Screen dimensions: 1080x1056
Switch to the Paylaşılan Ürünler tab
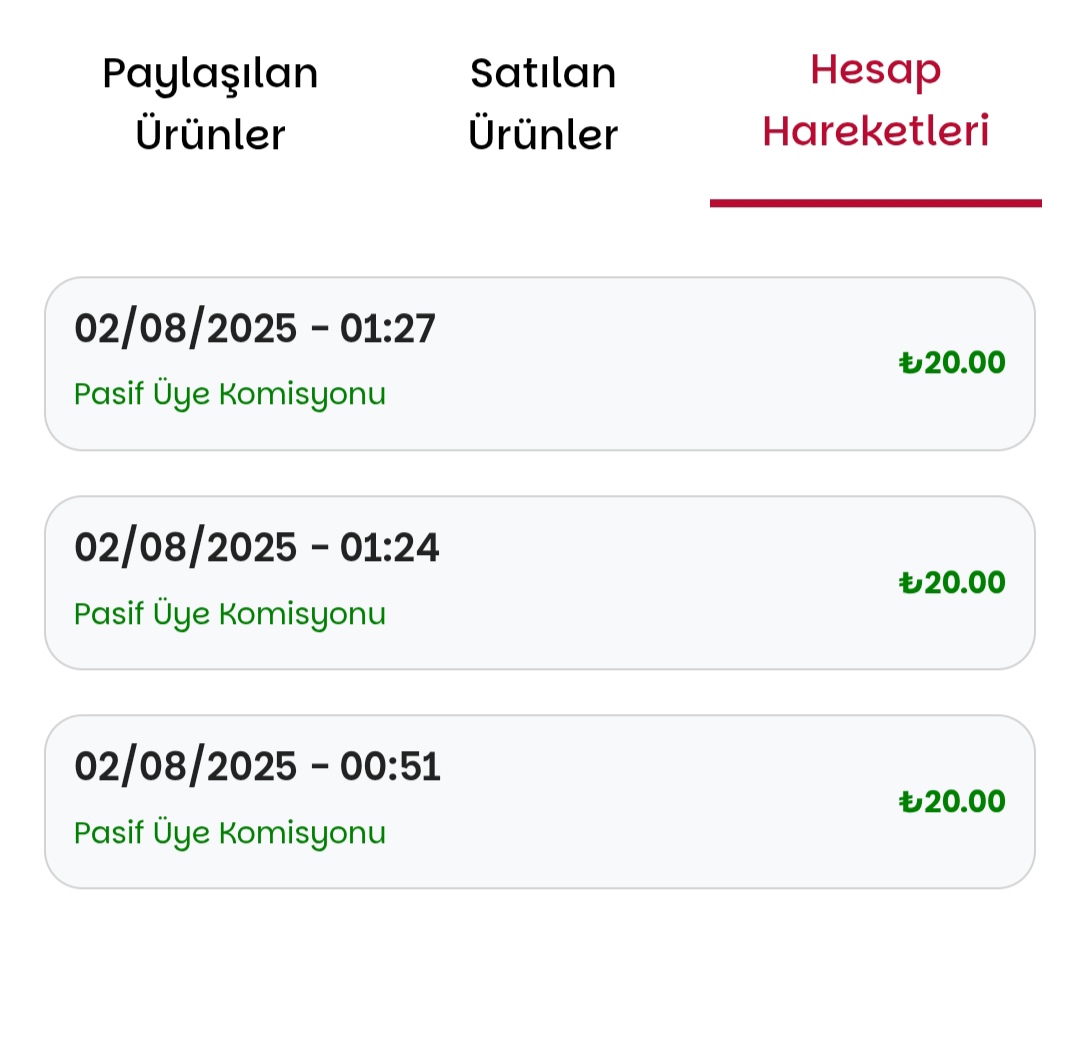coord(210,103)
